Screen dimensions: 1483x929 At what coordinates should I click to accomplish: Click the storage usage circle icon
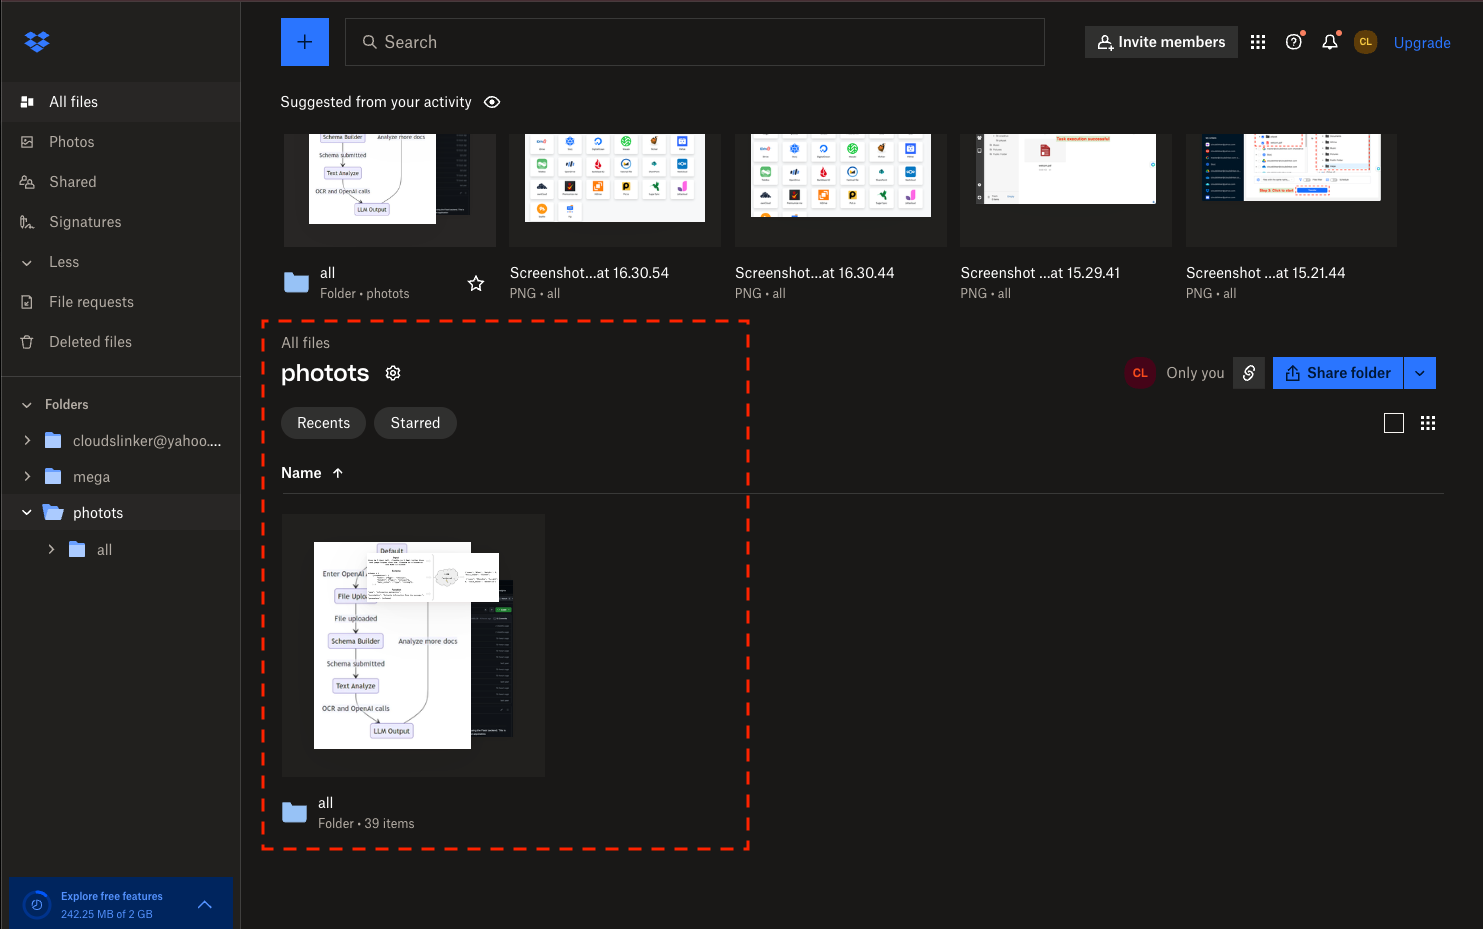[37, 905]
